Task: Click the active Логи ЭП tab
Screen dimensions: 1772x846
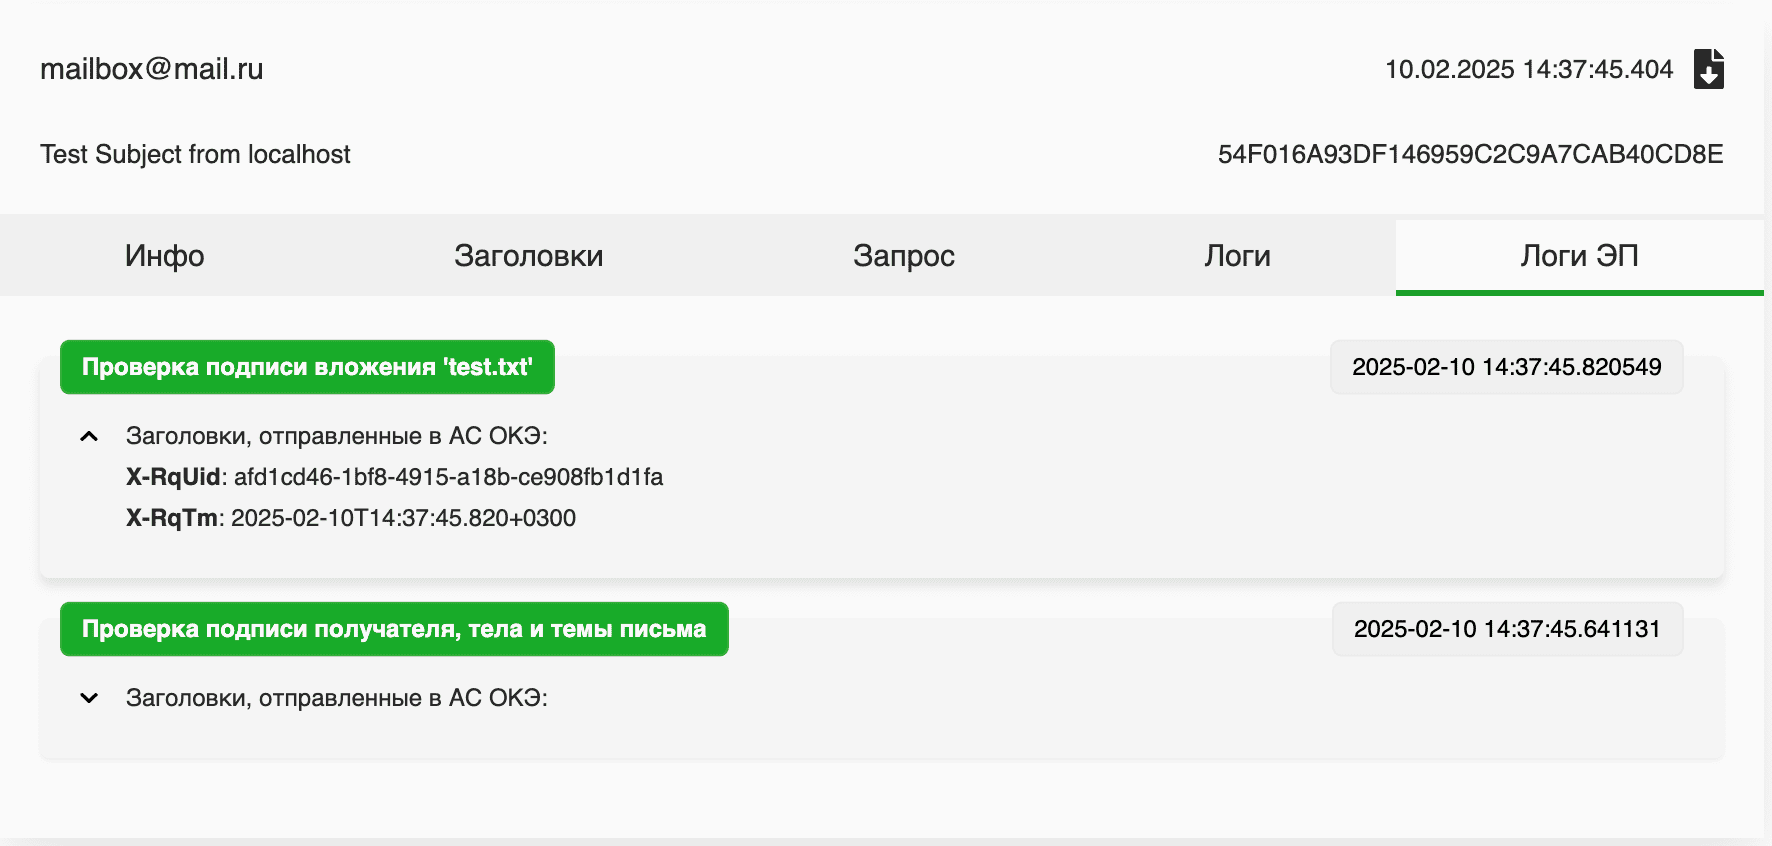Action: point(1578,256)
